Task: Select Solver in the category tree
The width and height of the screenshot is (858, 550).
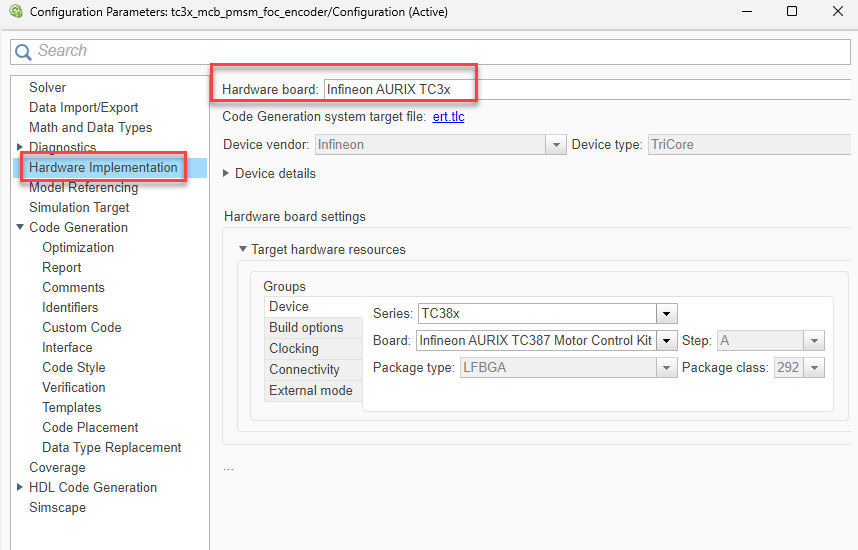Action: pyautogui.click(x=48, y=87)
